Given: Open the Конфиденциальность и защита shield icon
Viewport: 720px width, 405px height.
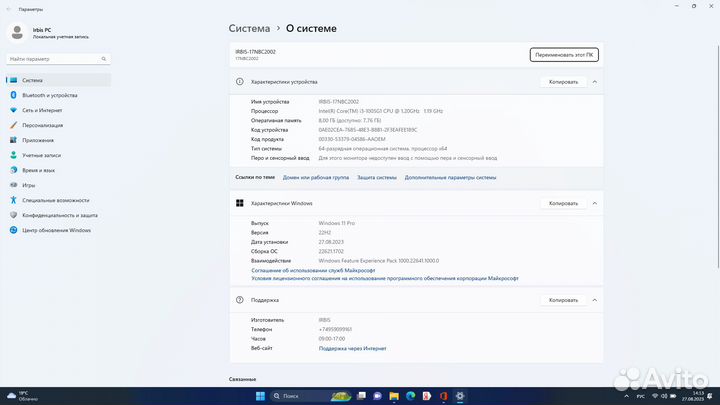Looking at the screenshot, I should point(13,215).
